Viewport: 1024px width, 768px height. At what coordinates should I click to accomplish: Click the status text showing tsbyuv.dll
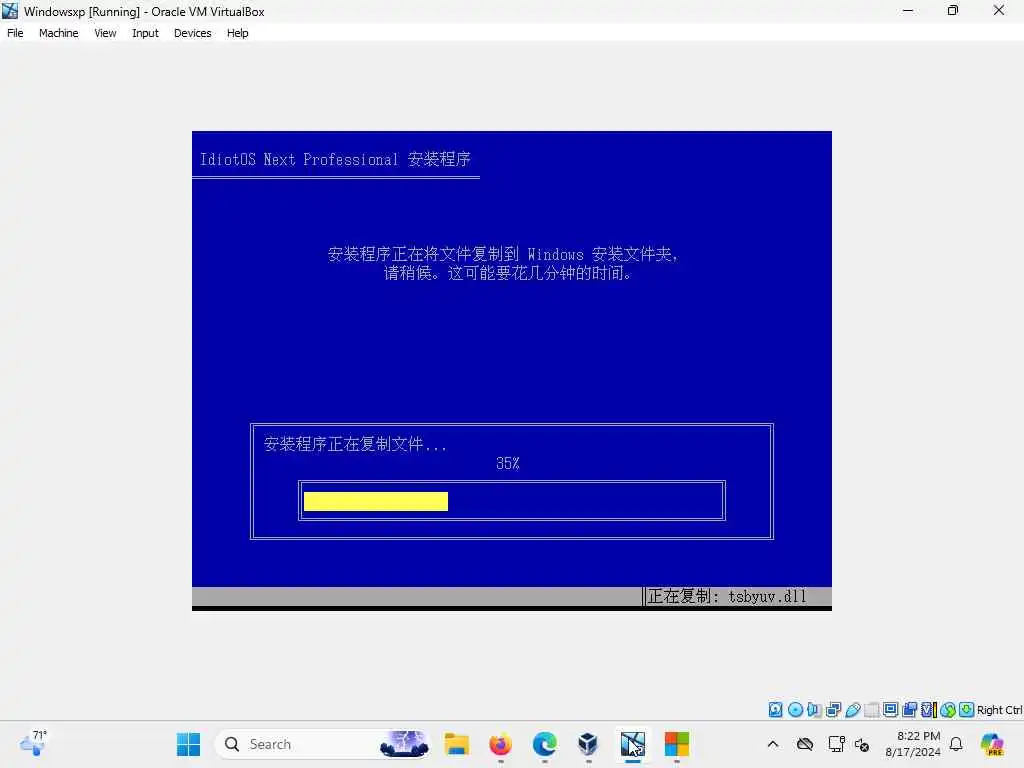click(x=728, y=596)
